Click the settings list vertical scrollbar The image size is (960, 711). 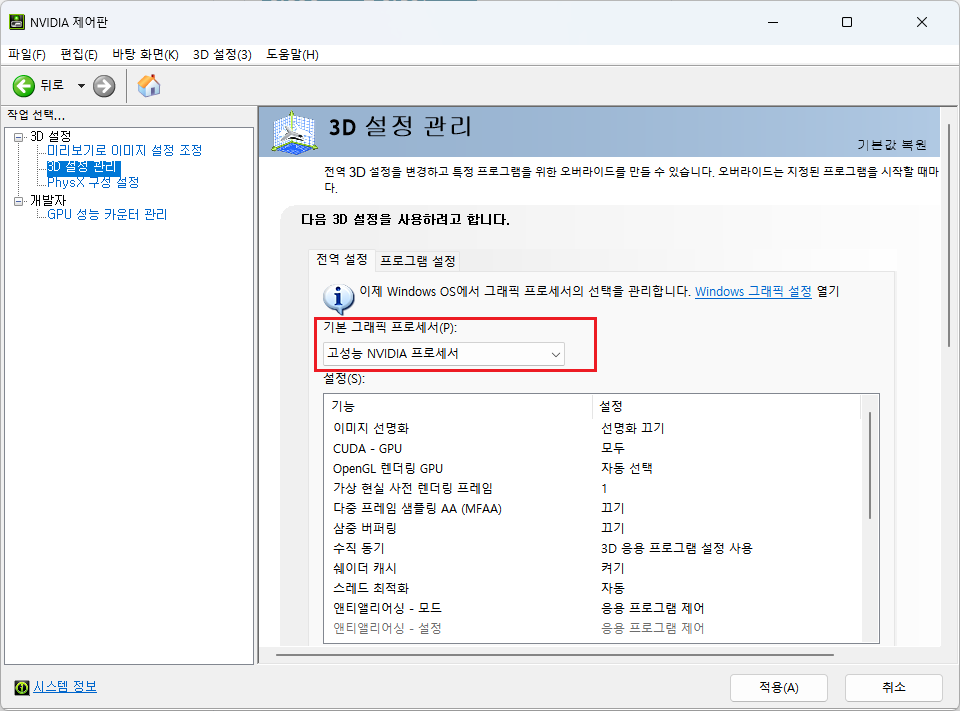pos(869,465)
